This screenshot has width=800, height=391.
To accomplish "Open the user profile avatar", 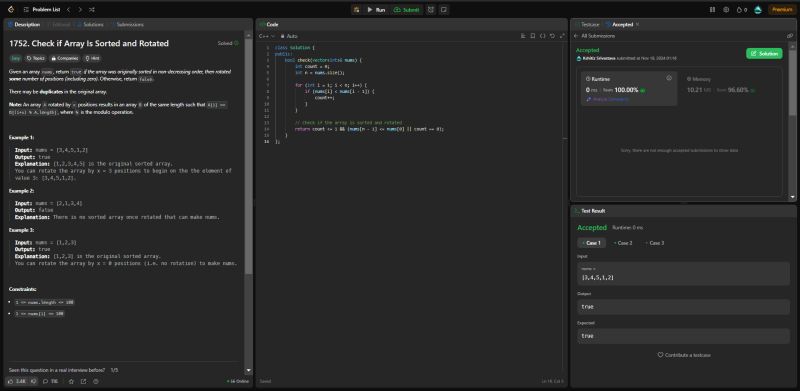I will (x=758, y=10).
